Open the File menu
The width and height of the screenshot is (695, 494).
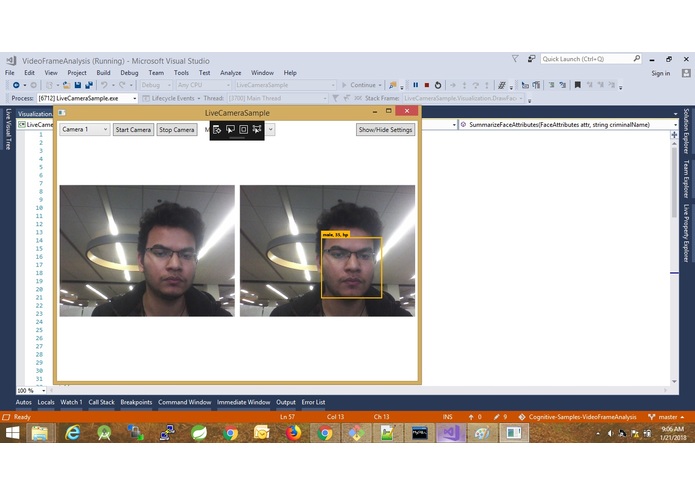click(10, 73)
